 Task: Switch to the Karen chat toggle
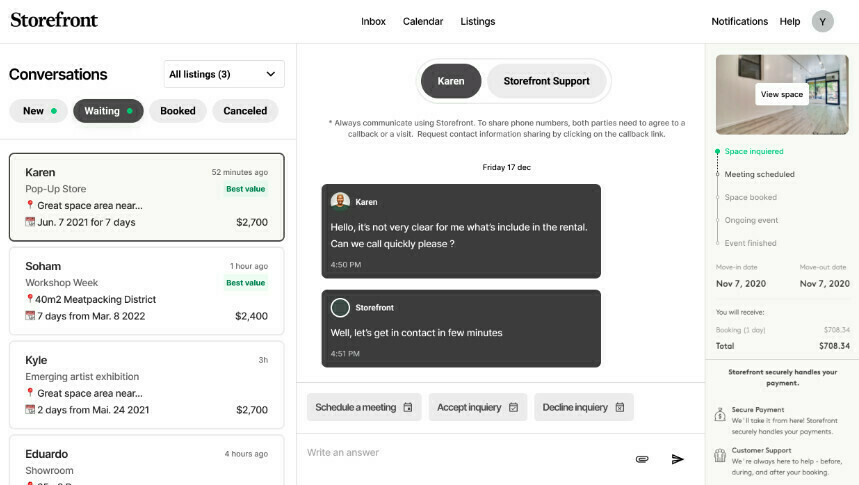pyautogui.click(x=451, y=81)
